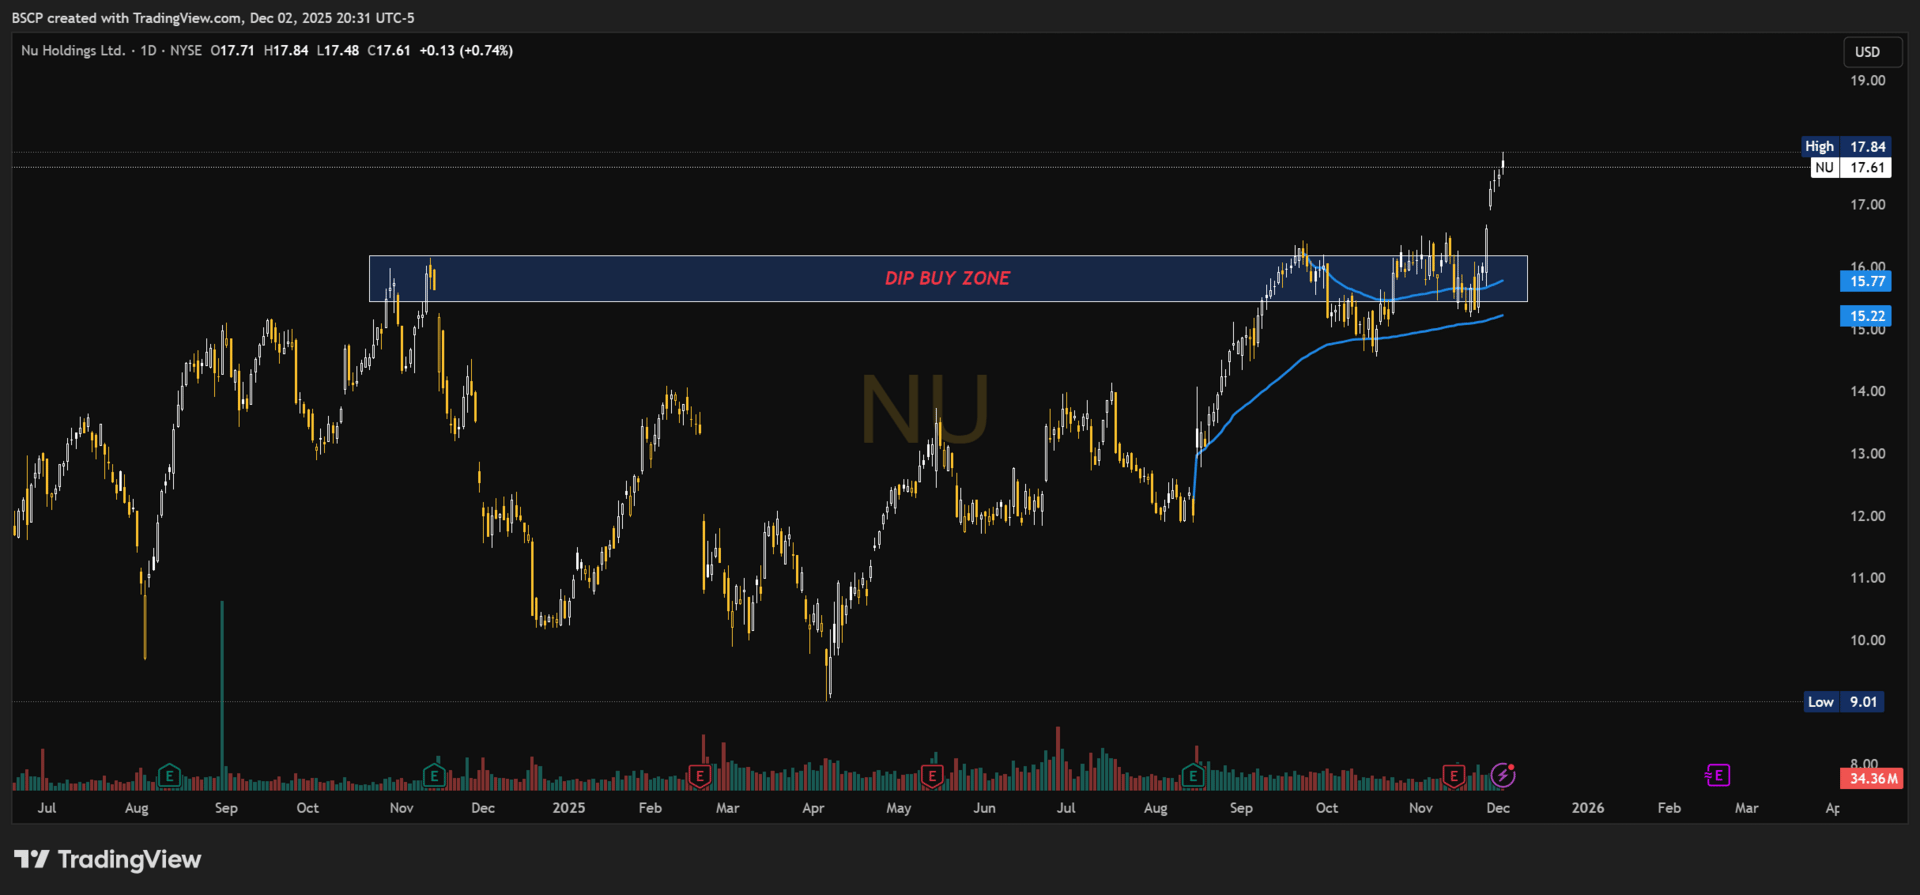Select the 2026 label on time axis
The width and height of the screenshot is (1920, 895).
[x=1588, y=808]
